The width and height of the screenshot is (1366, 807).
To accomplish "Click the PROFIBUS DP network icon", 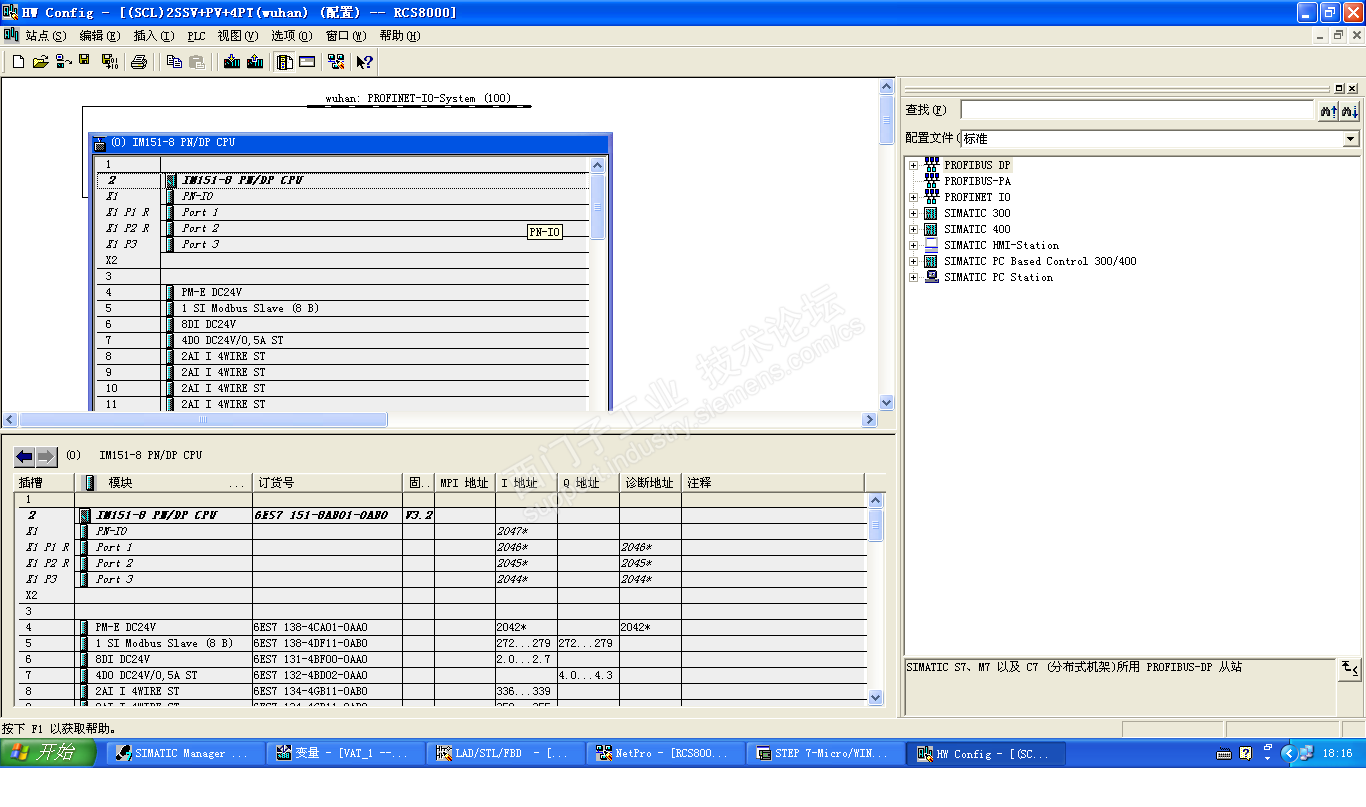I will click(932, 165).
